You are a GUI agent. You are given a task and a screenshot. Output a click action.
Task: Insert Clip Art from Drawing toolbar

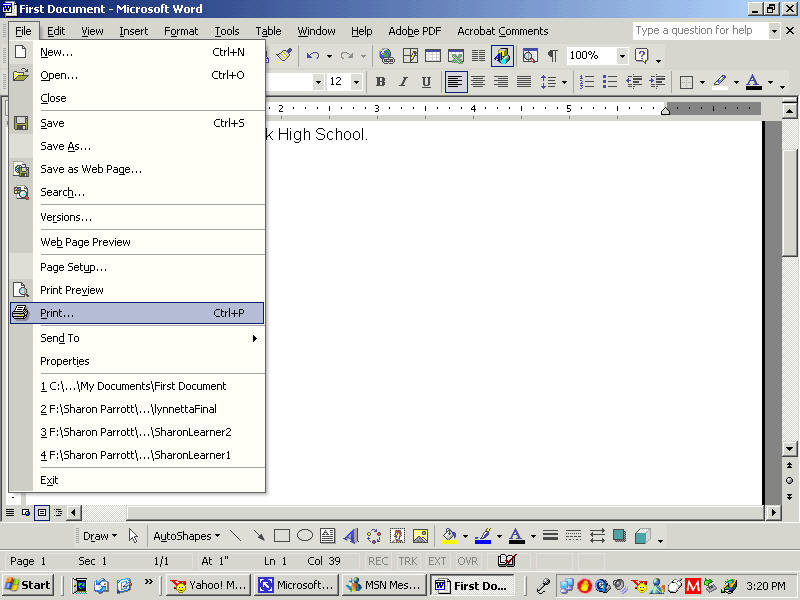click(397, 536)
